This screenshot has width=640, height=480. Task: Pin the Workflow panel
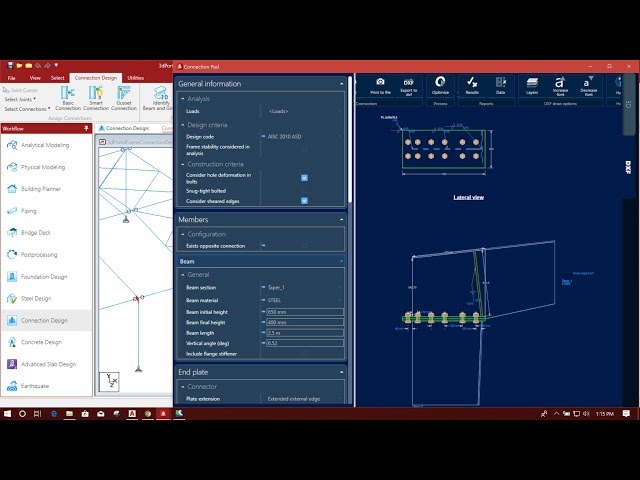86,129
